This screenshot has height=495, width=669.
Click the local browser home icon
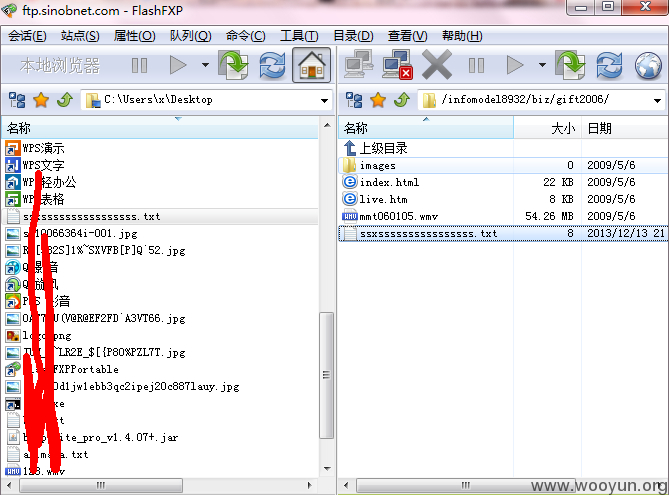tap(311, 65)
